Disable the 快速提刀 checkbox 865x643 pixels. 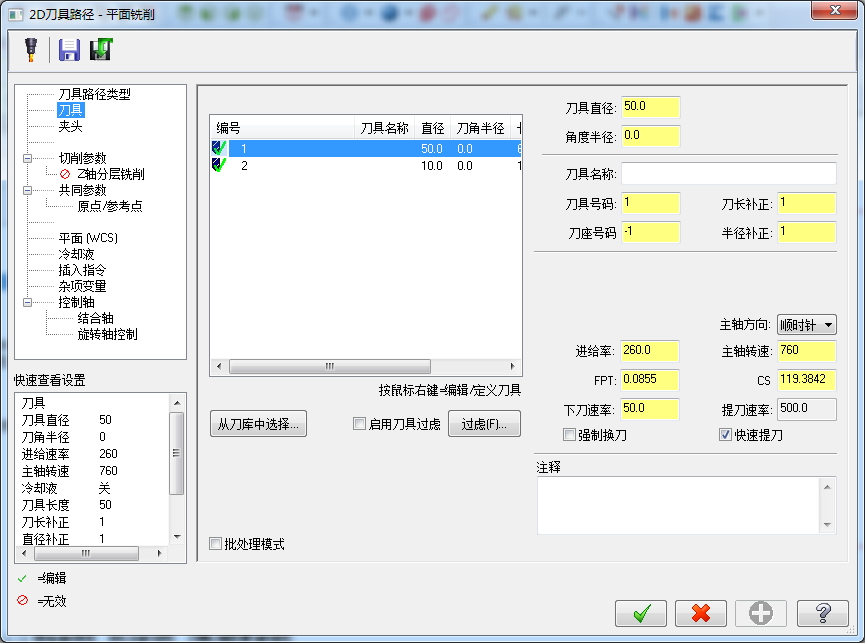pos(726,432)
